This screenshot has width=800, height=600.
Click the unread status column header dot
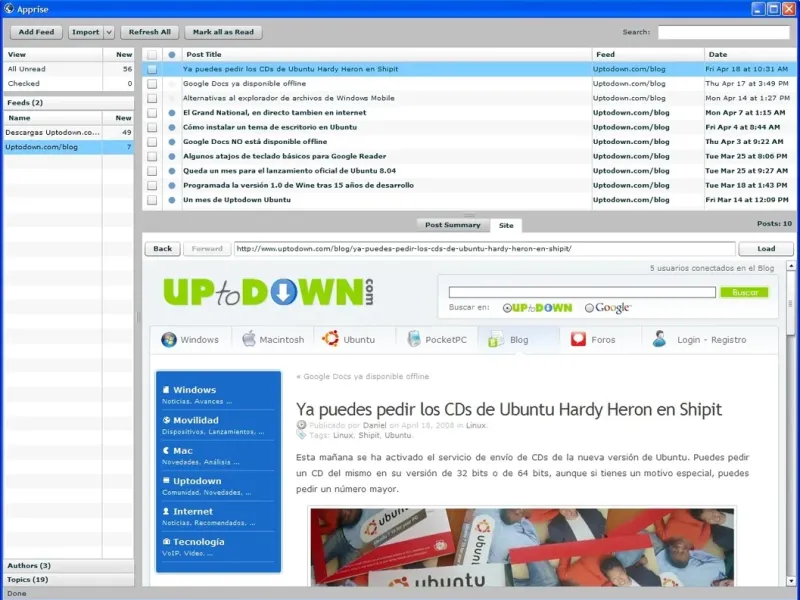(x=172, y=55)
